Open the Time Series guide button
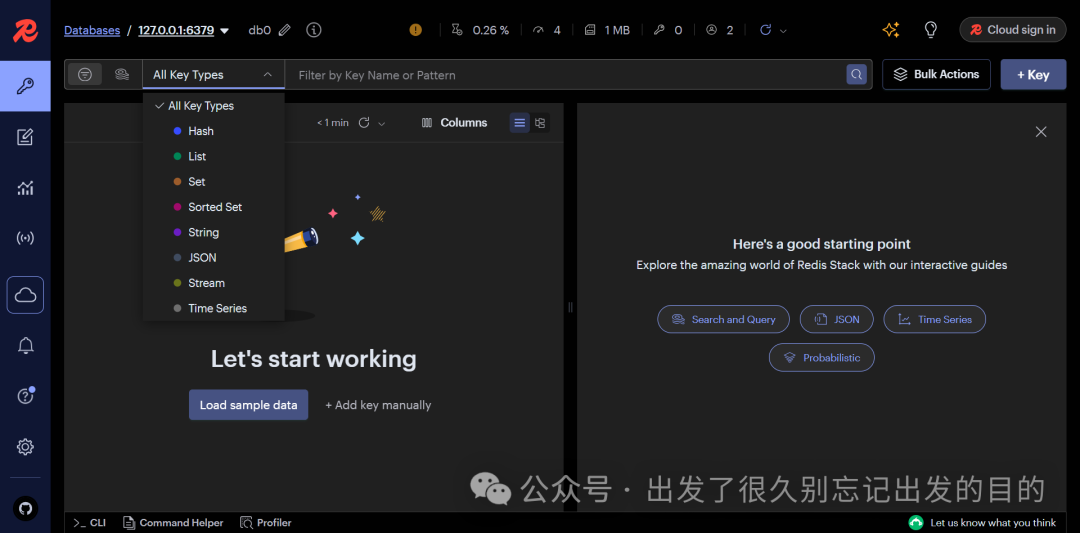Image resolution: width=1080 pixels, height=533 pixels. (935, 320)
